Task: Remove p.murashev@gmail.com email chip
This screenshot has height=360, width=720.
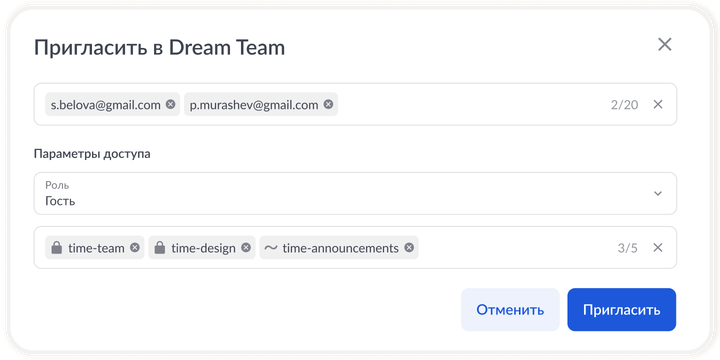Action: (x=328, y=104)
